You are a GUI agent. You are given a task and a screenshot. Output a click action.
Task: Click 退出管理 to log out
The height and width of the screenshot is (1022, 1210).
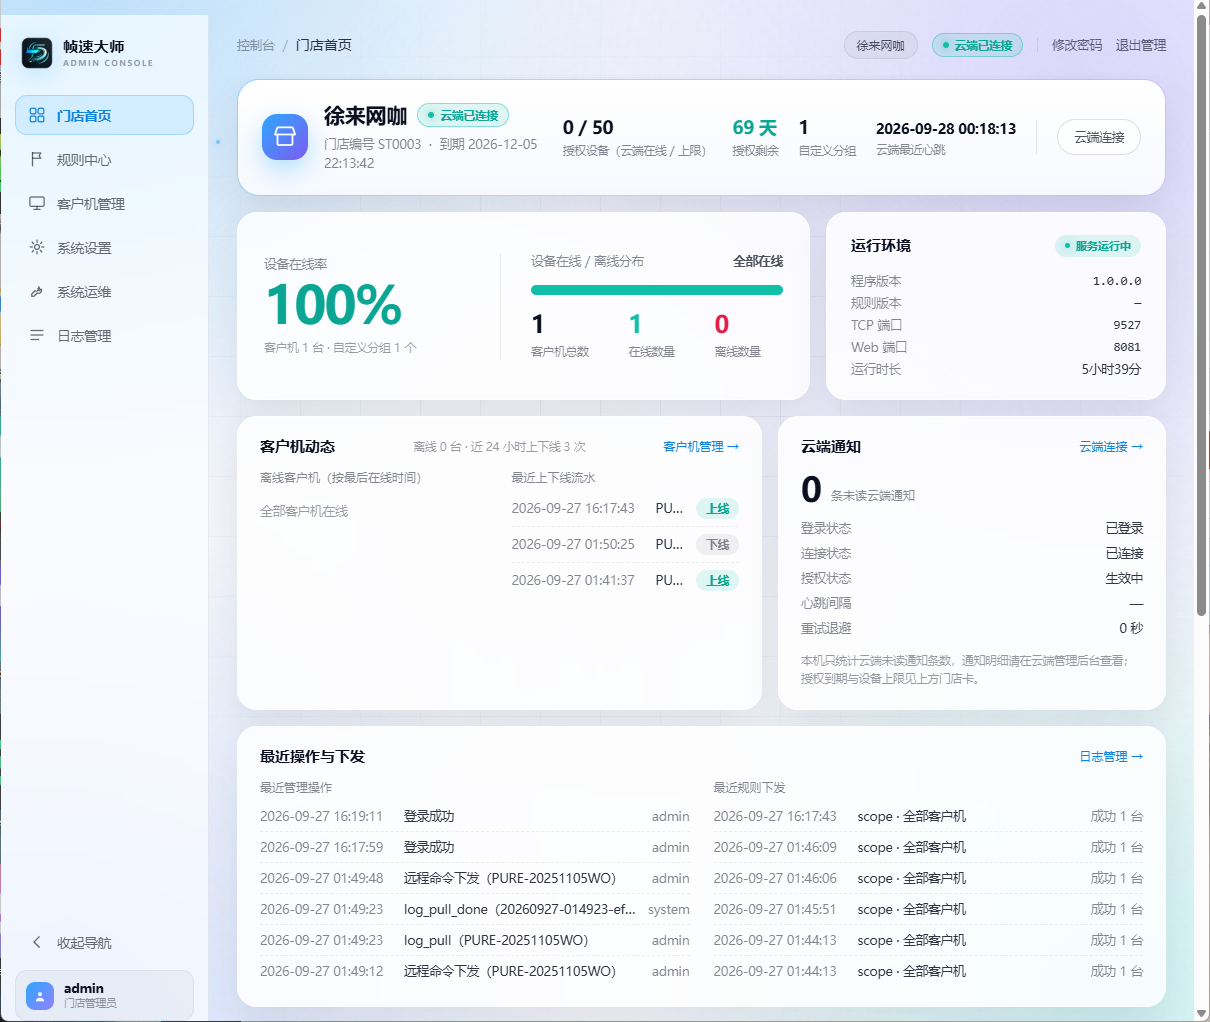point(1141,45)
